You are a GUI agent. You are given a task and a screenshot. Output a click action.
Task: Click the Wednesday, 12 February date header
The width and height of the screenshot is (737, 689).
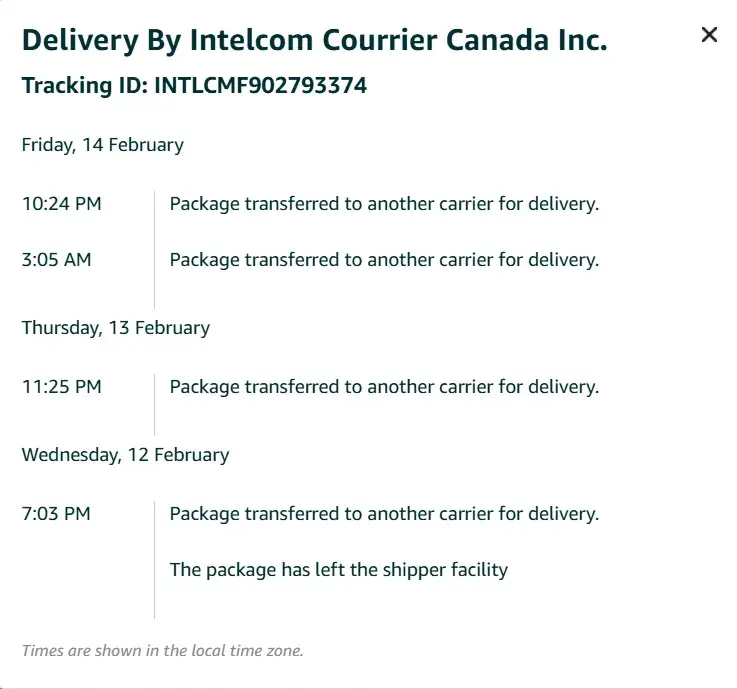point(126,455)
